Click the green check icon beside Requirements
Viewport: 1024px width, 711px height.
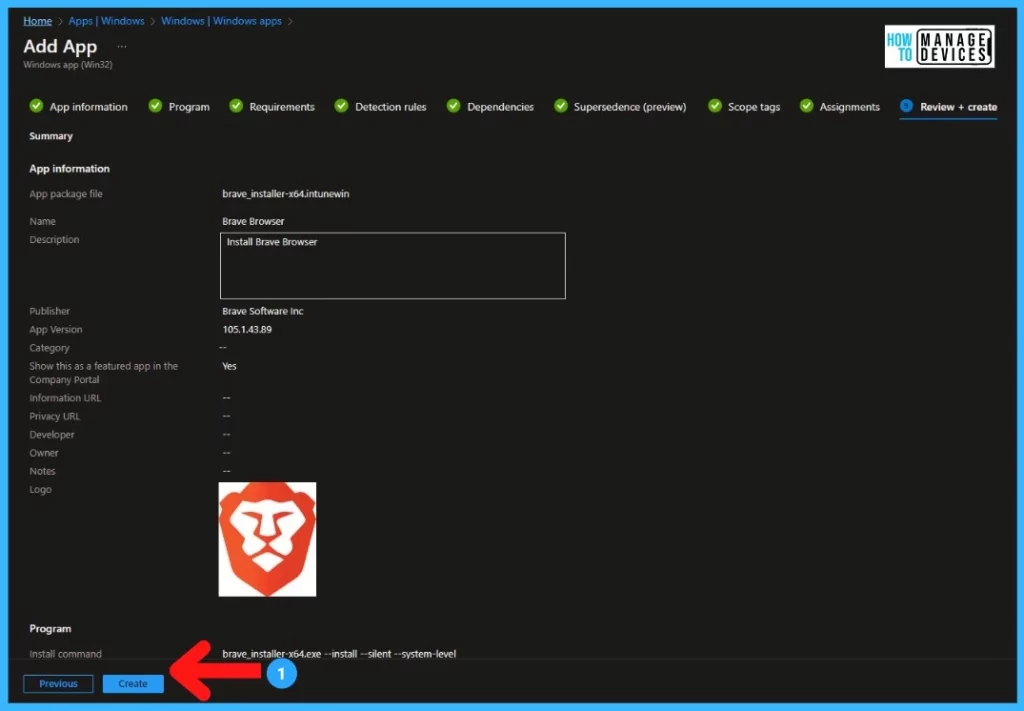(236, 106)
